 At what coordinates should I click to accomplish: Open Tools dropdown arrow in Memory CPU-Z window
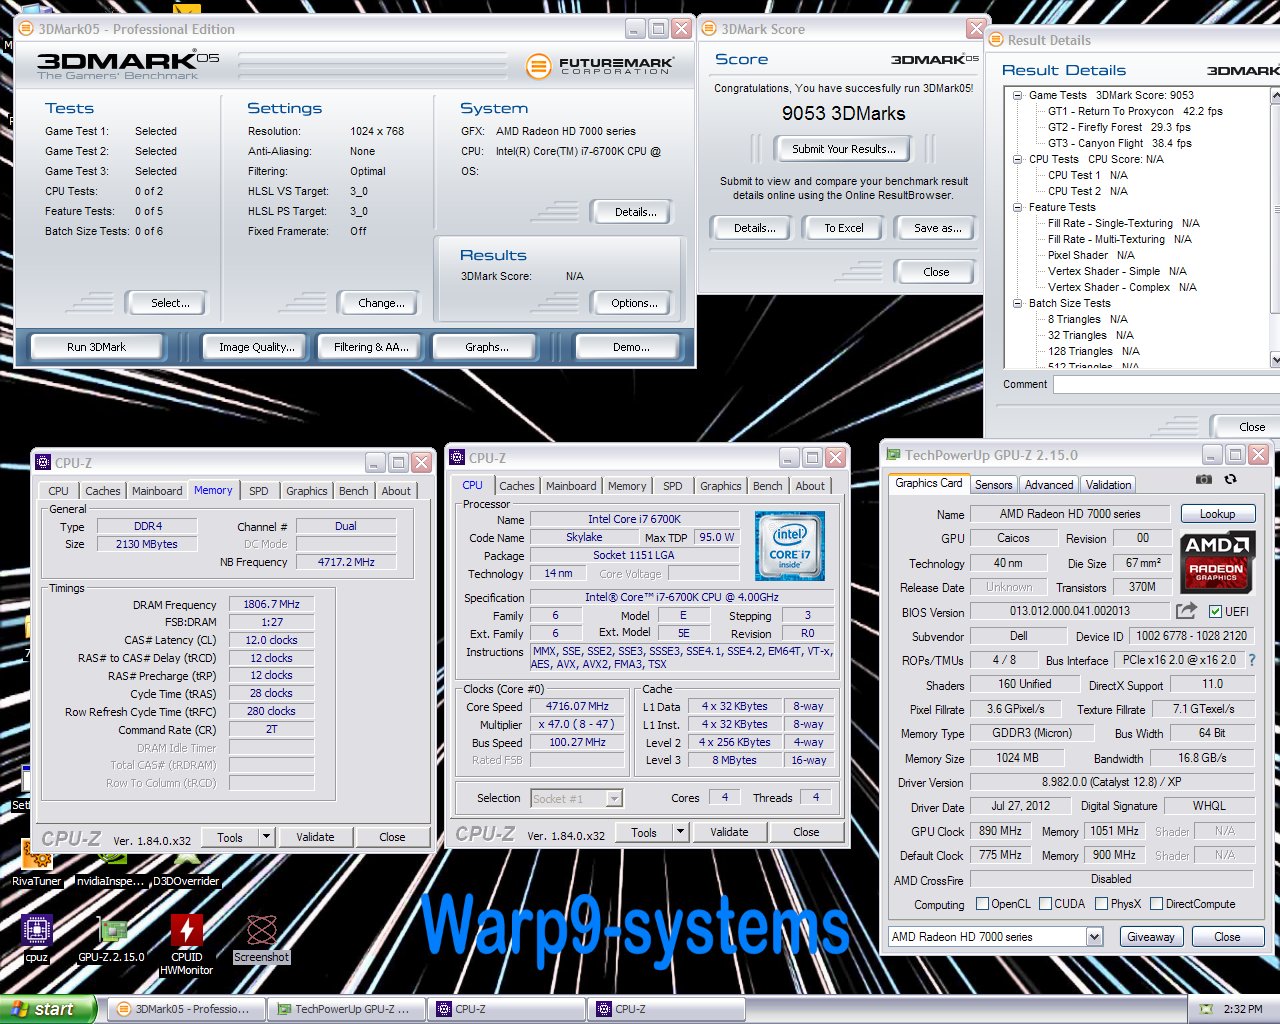coord(266,837)
